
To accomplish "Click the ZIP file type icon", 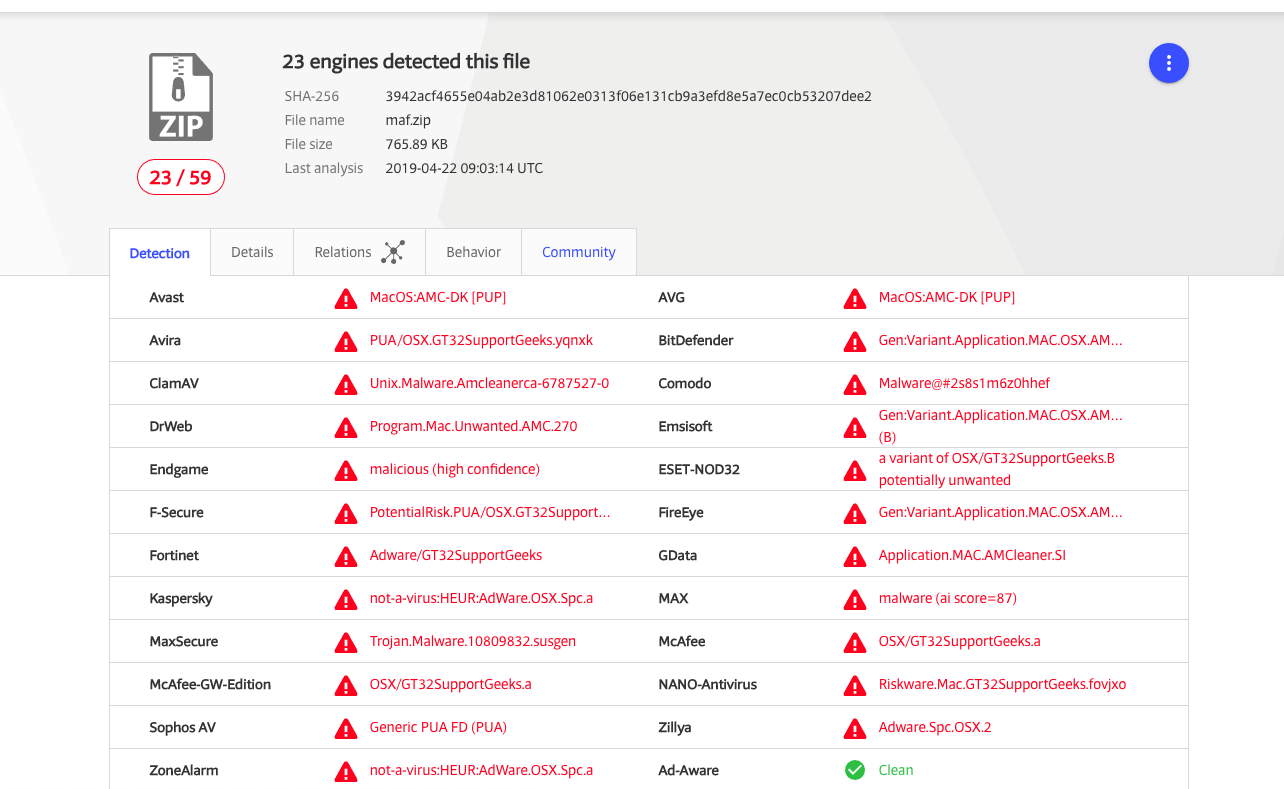I will [181, 97].
